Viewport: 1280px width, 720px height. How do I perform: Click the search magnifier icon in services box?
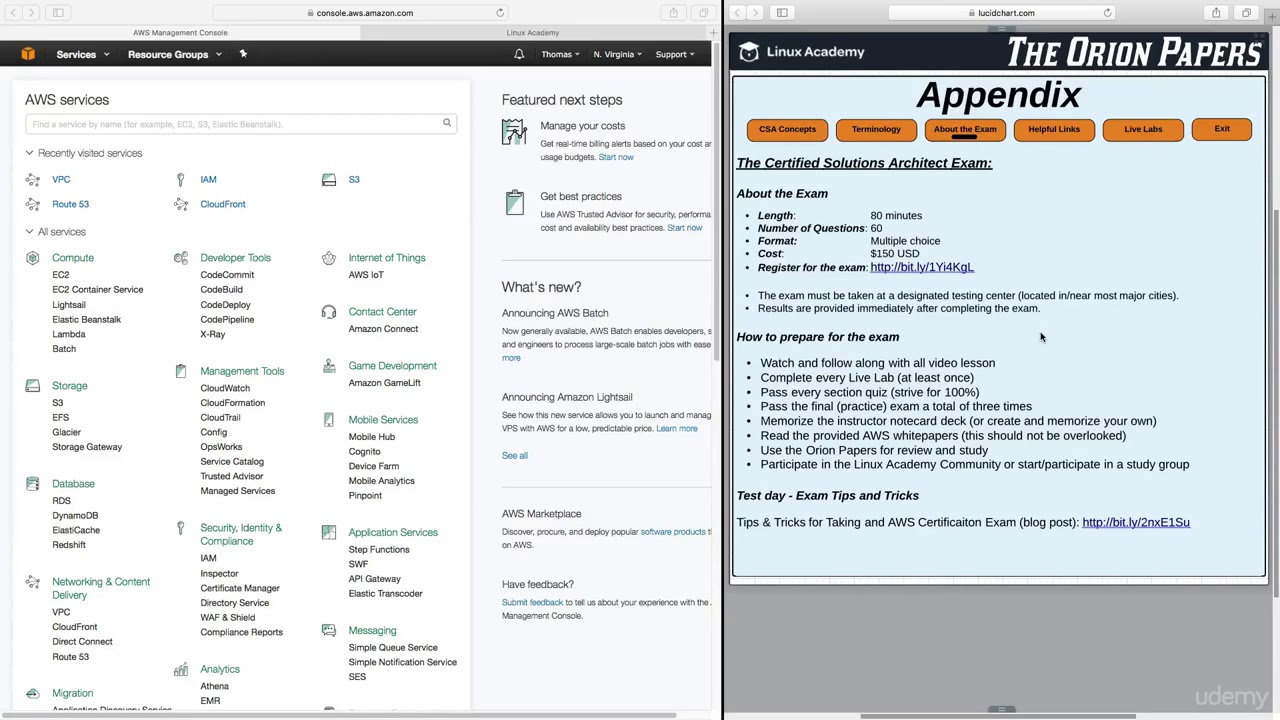point(447,123)
